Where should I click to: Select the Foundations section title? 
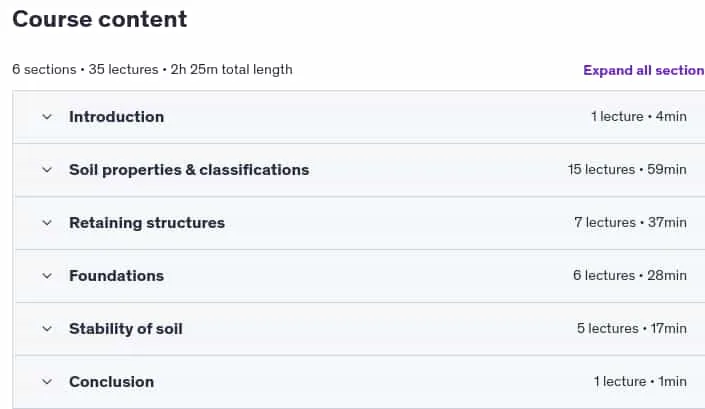[116, 276]
